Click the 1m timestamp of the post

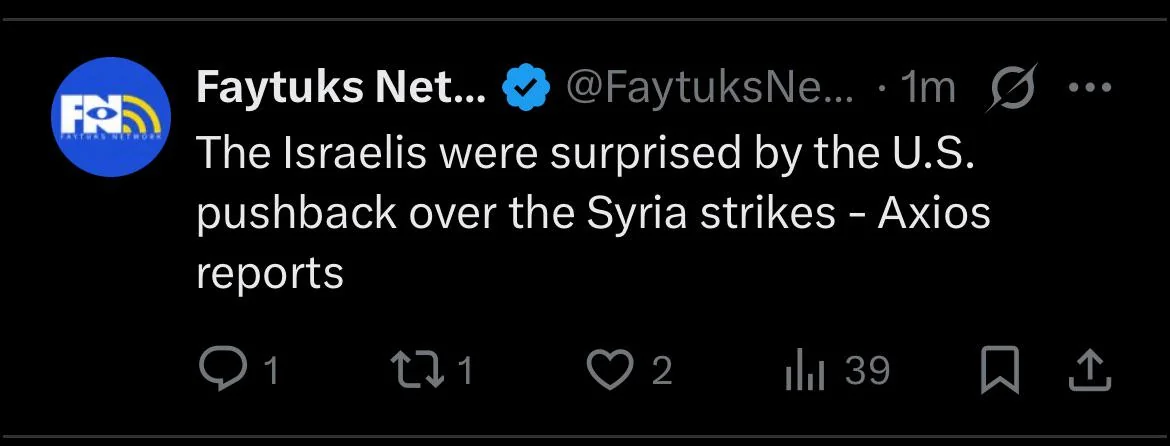click(x=927, y=88)
